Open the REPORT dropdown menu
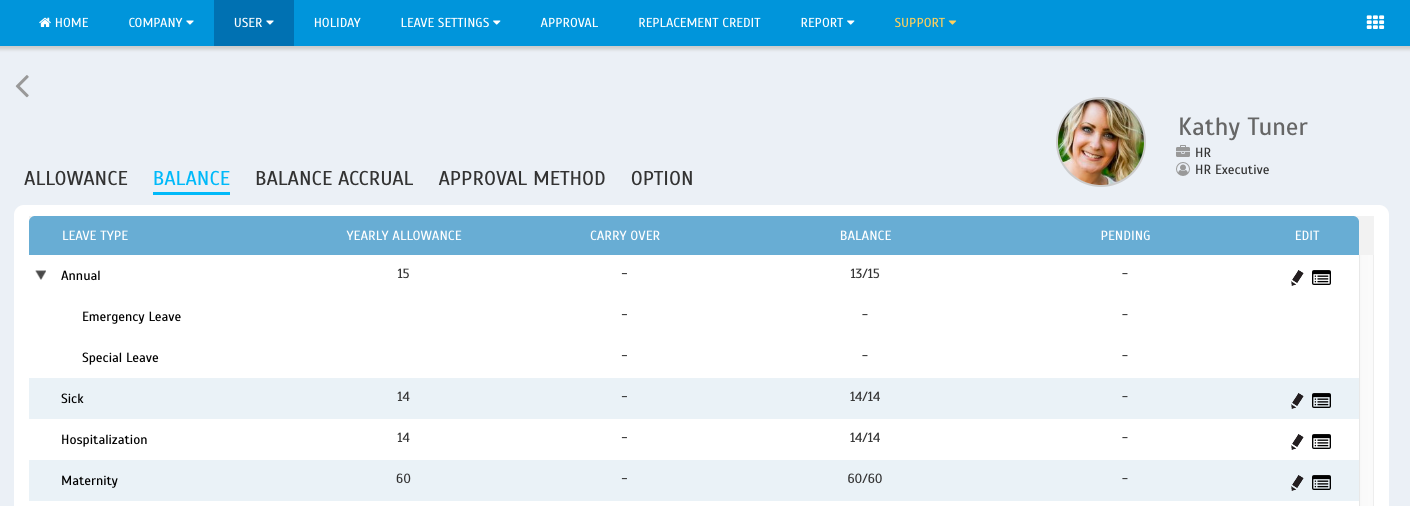Viewport: 1410px width, 506px height. (x=827, y=22)
